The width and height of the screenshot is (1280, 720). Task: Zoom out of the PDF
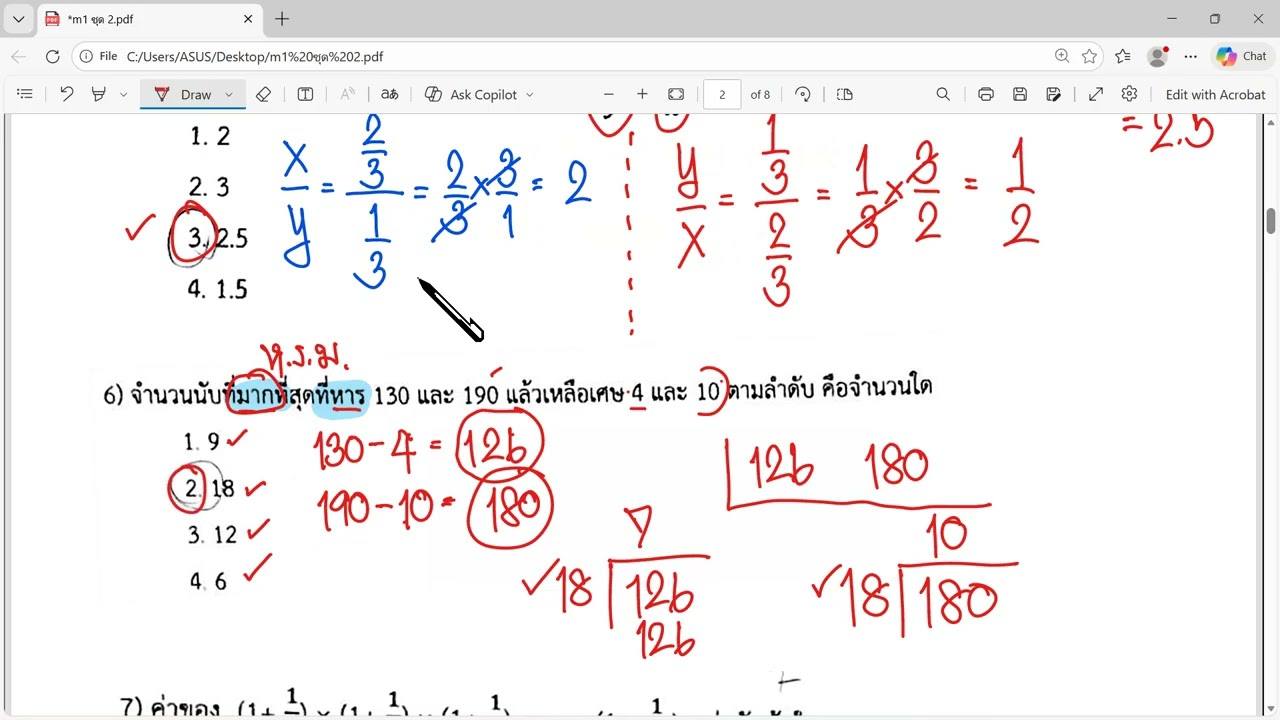click(608, 94)
